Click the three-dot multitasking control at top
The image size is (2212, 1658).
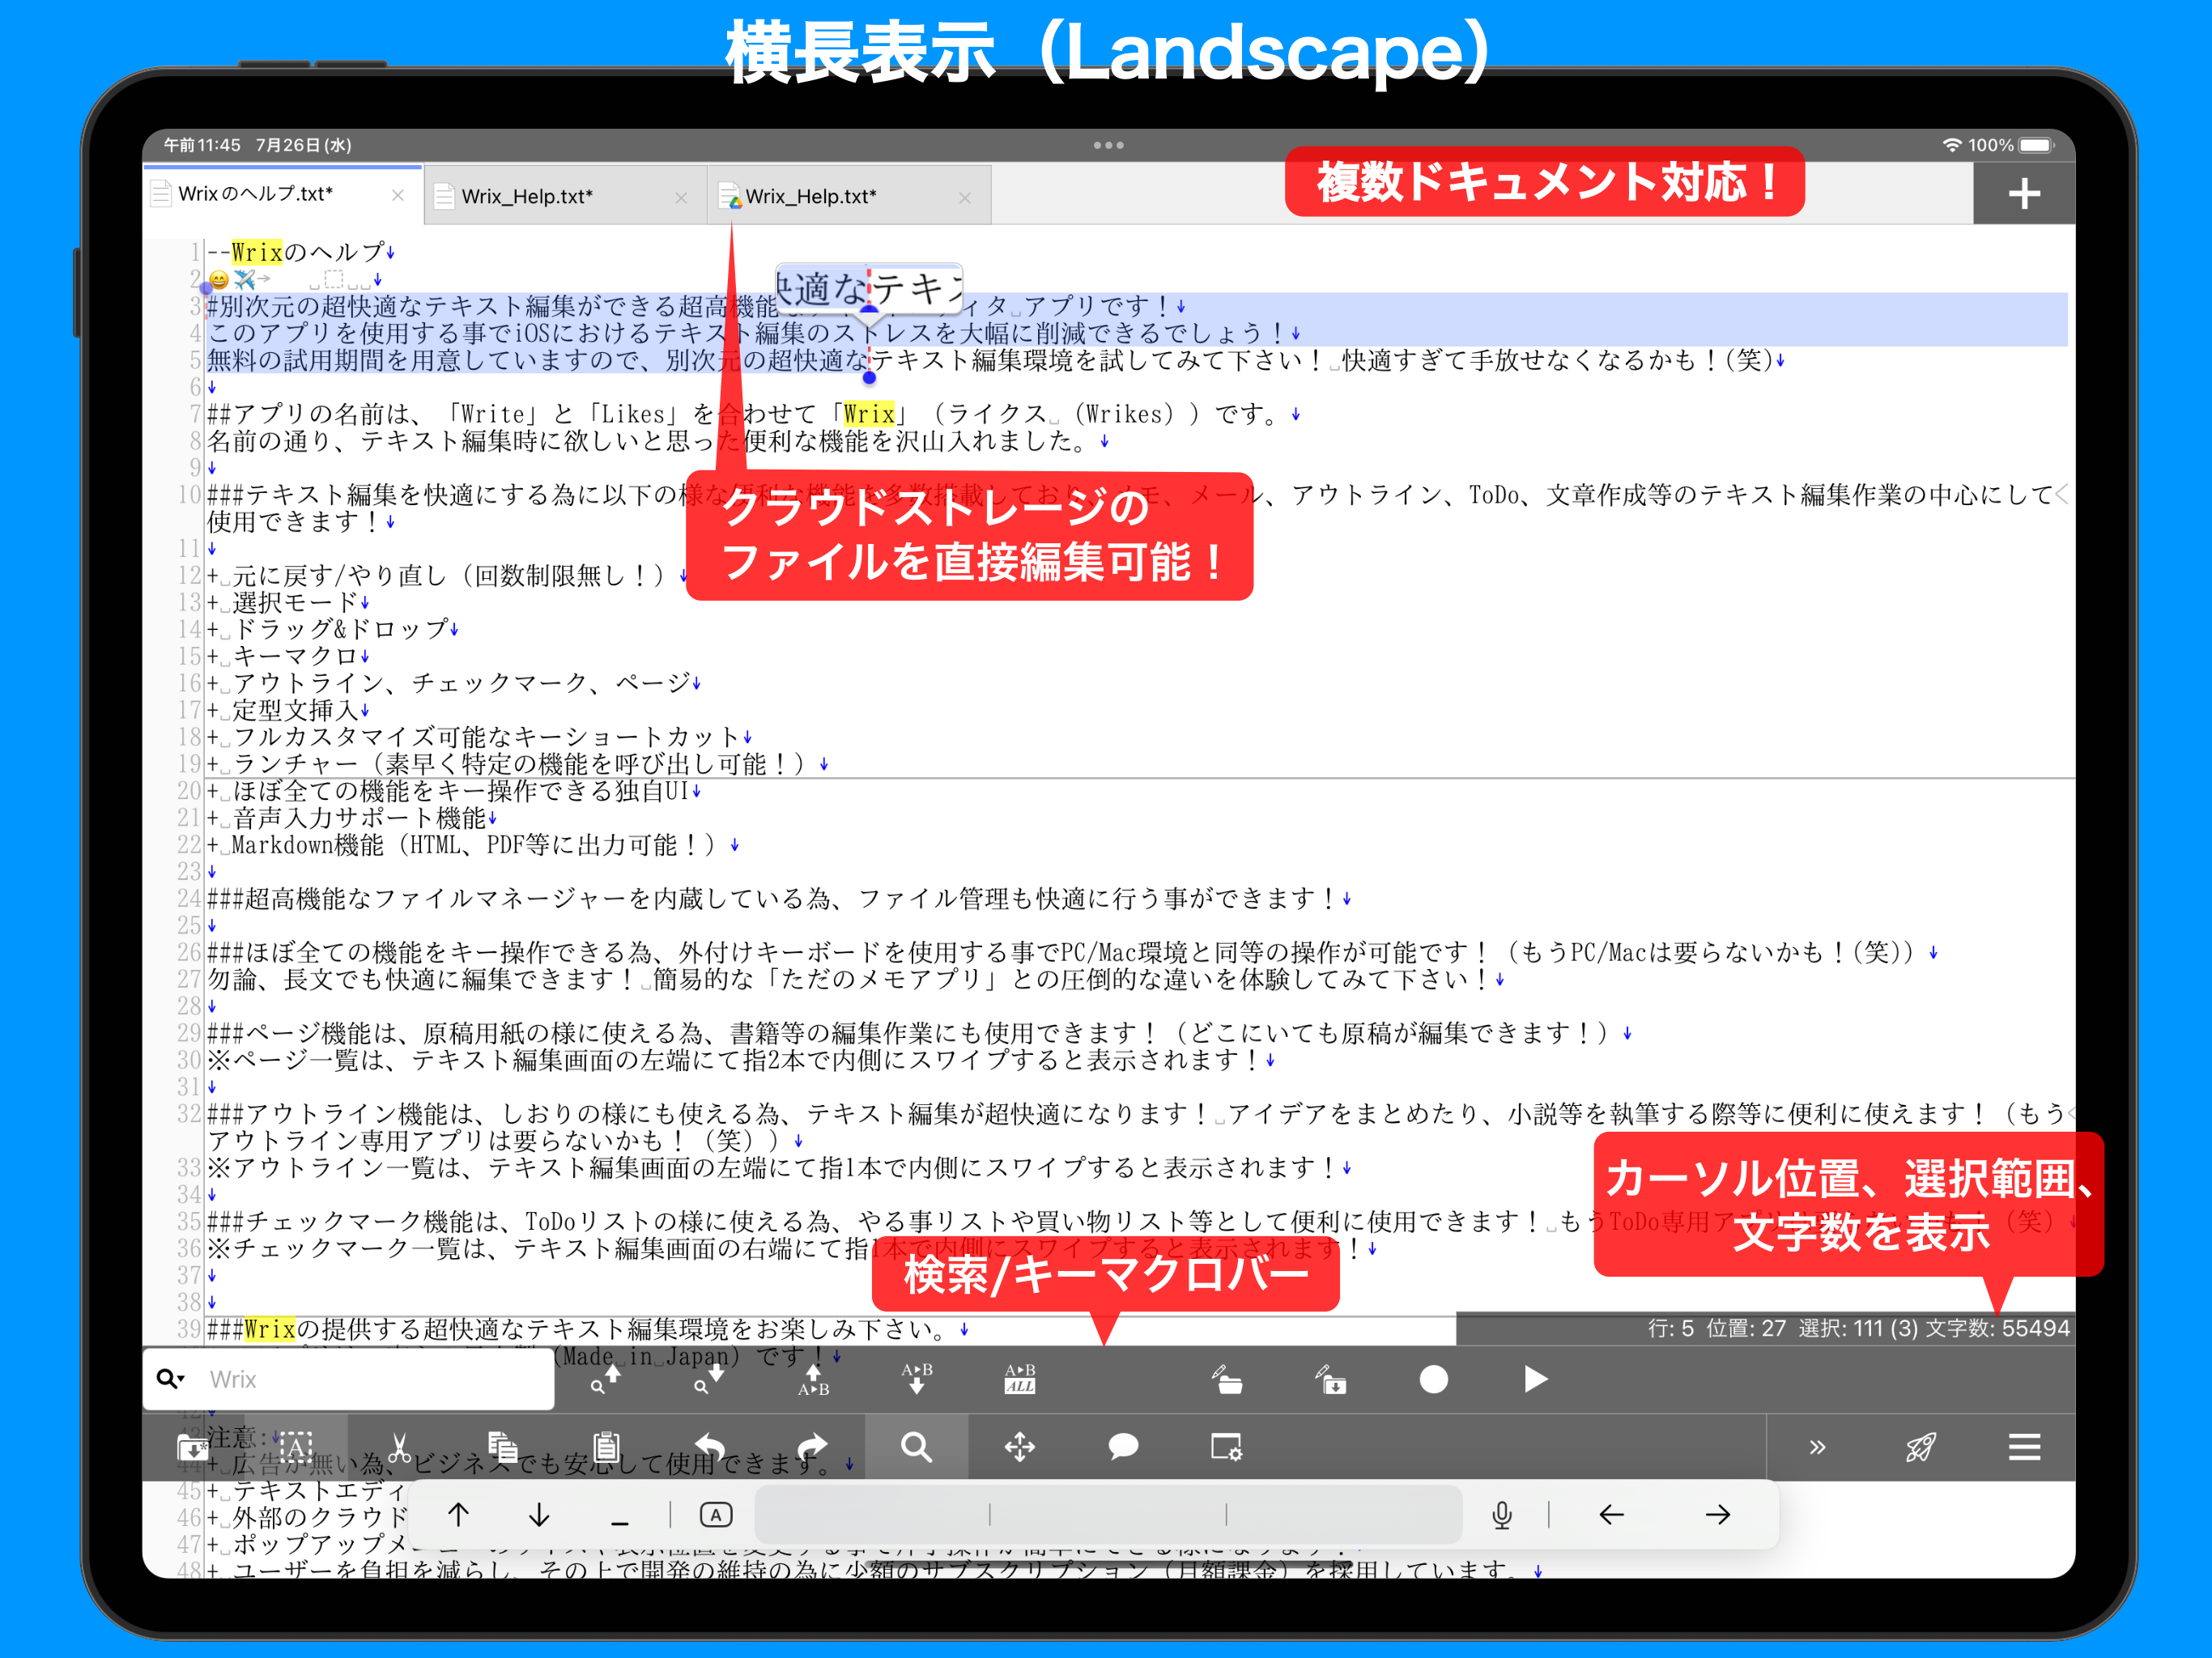tap(1108, 145)
